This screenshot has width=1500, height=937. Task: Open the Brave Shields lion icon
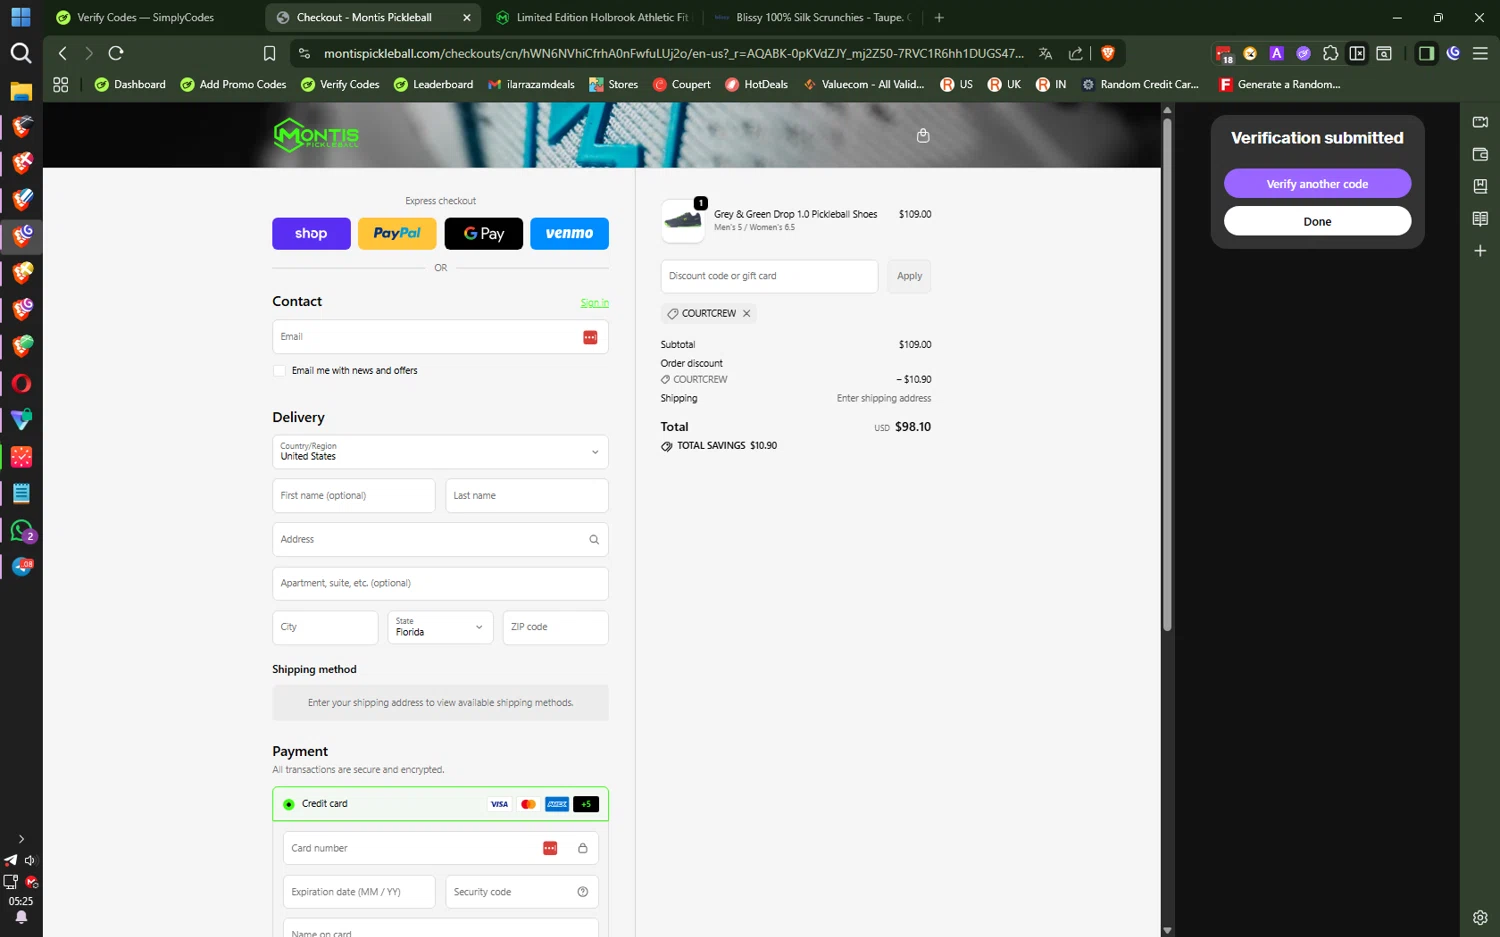tap(1107, 53)
